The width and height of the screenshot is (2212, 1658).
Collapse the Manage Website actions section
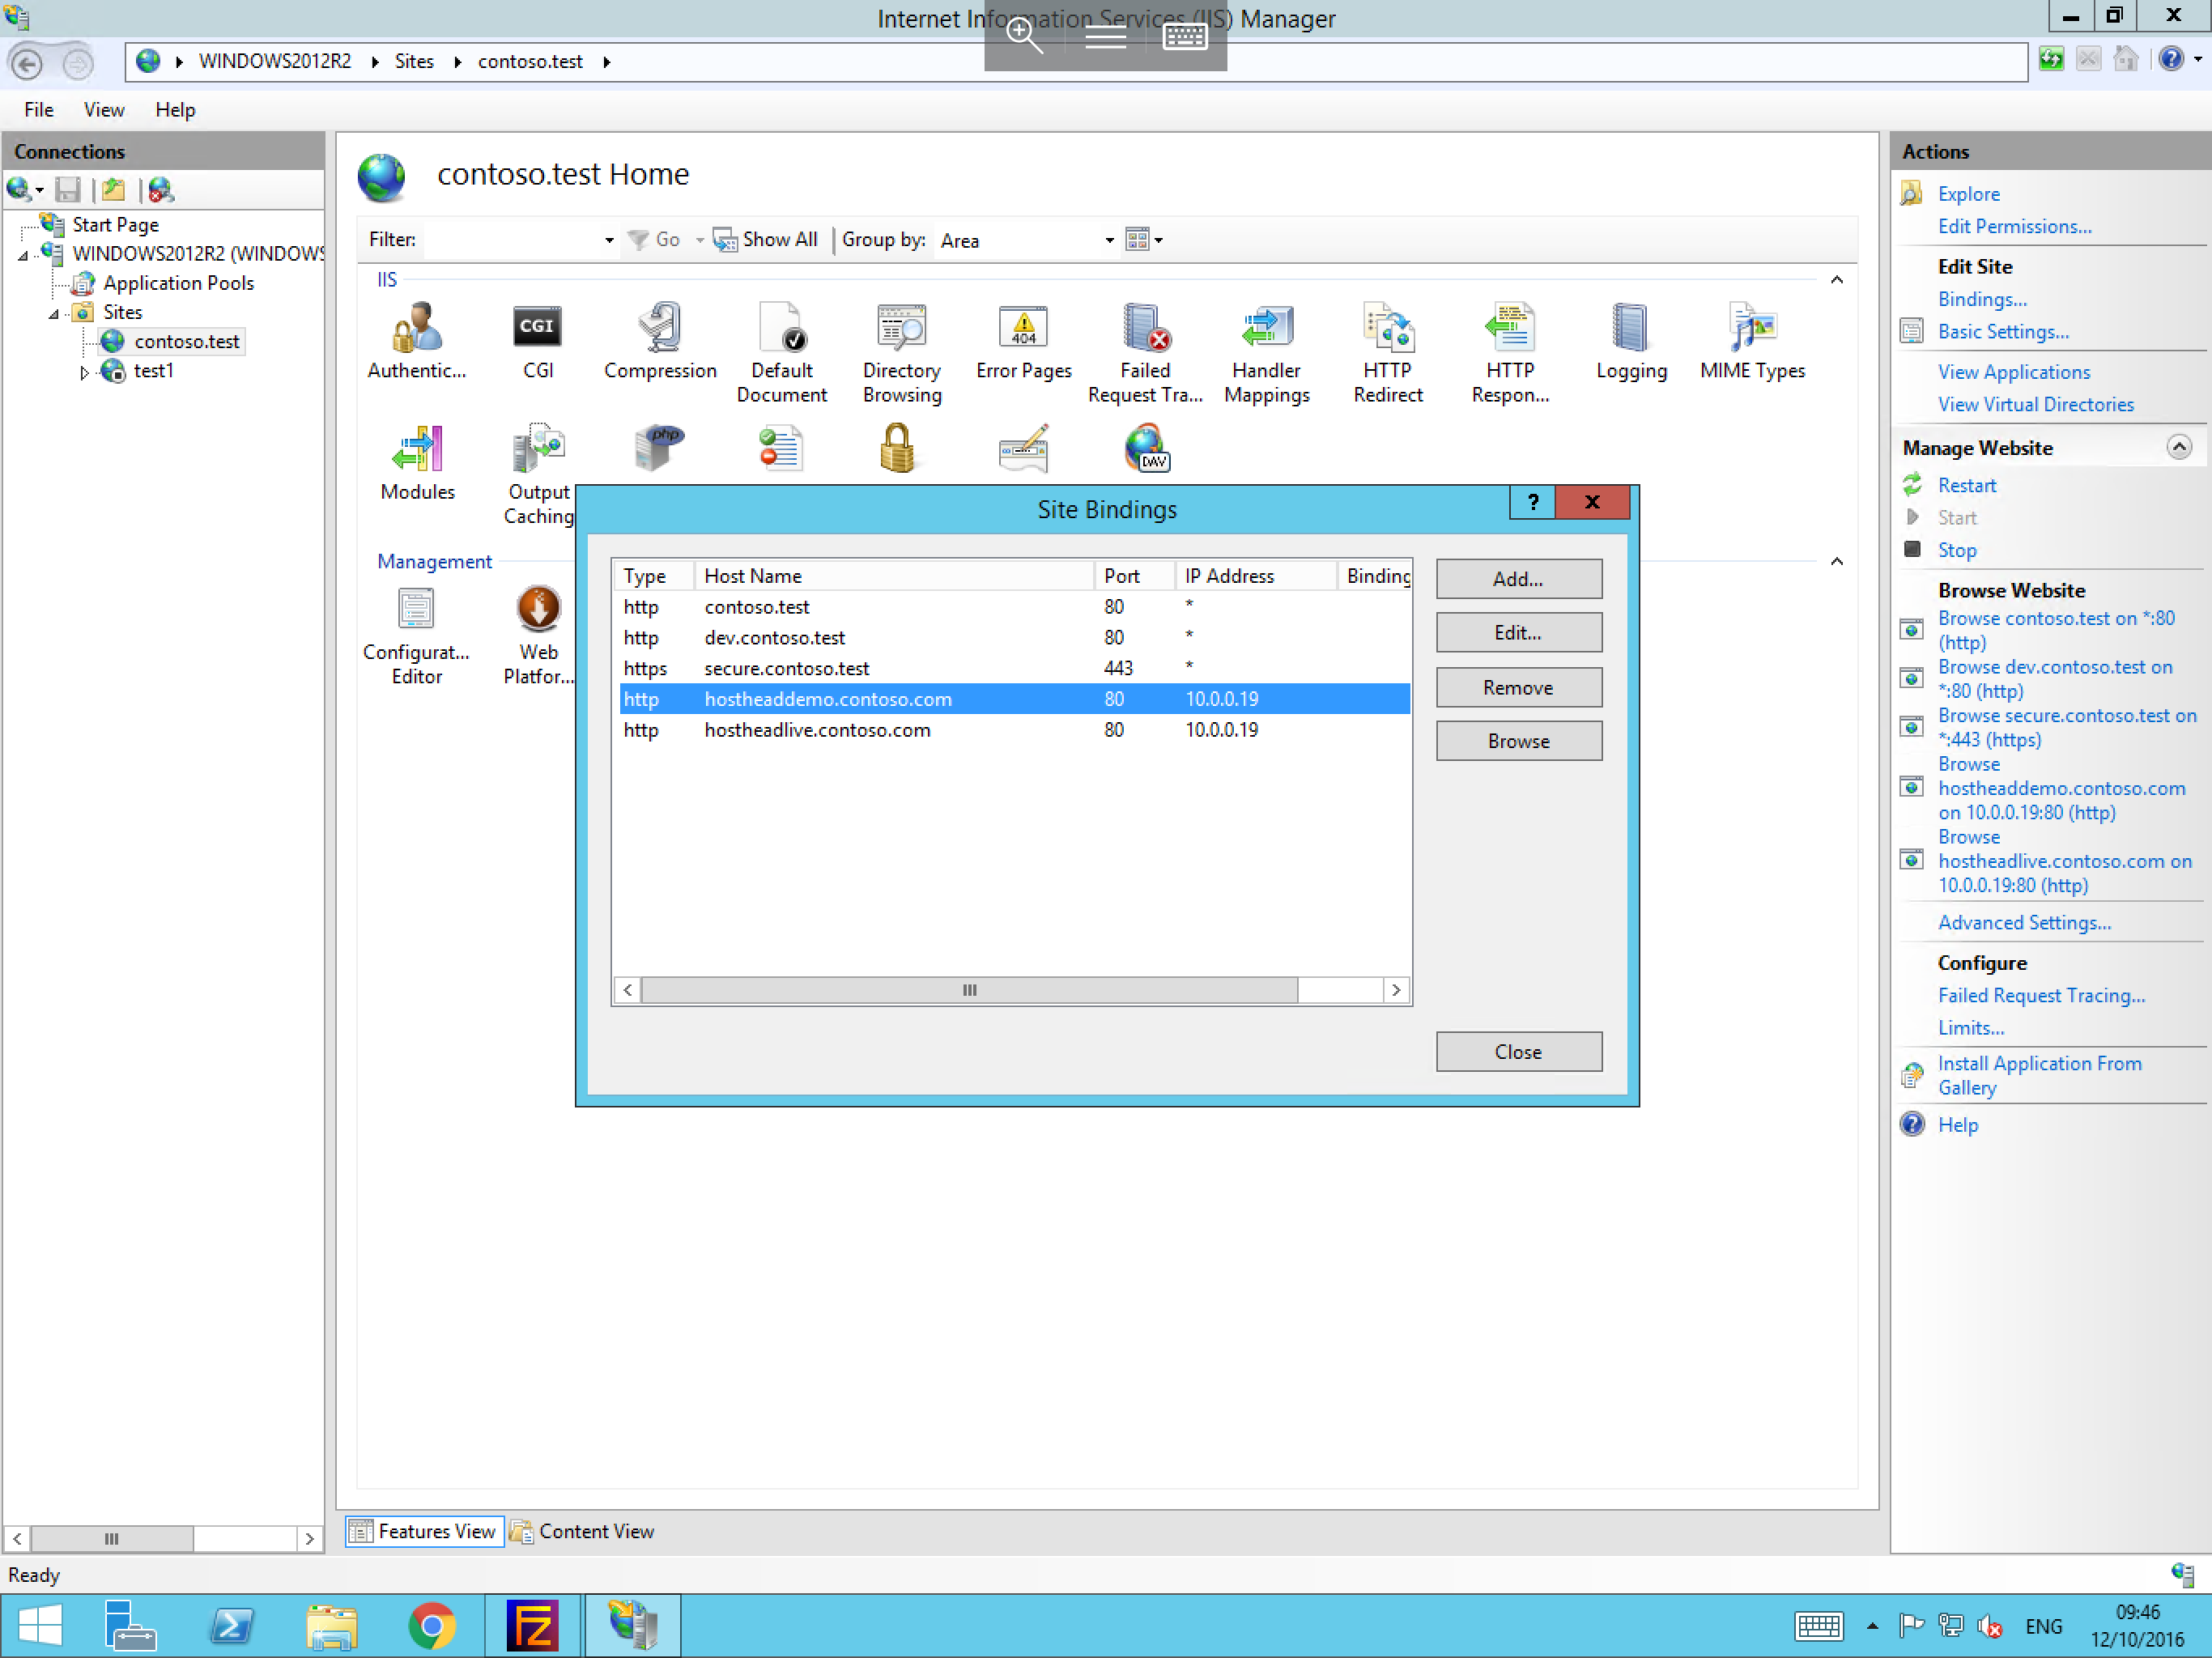(2180, 447)
